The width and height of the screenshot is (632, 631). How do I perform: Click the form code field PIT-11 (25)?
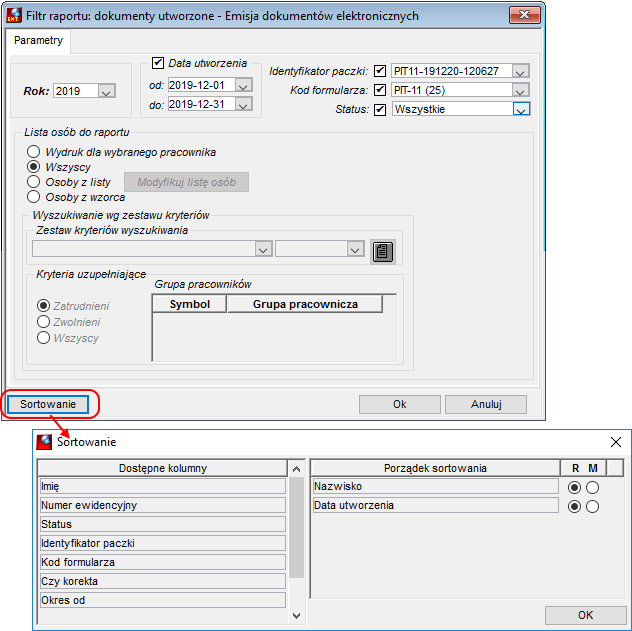[x=452, y=90]
